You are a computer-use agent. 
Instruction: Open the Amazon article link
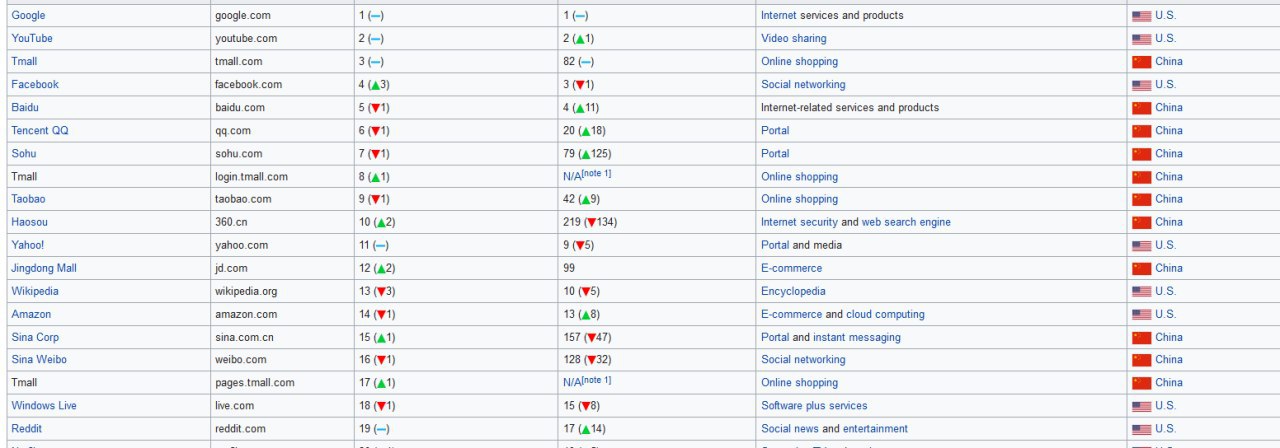coord(31,315)
